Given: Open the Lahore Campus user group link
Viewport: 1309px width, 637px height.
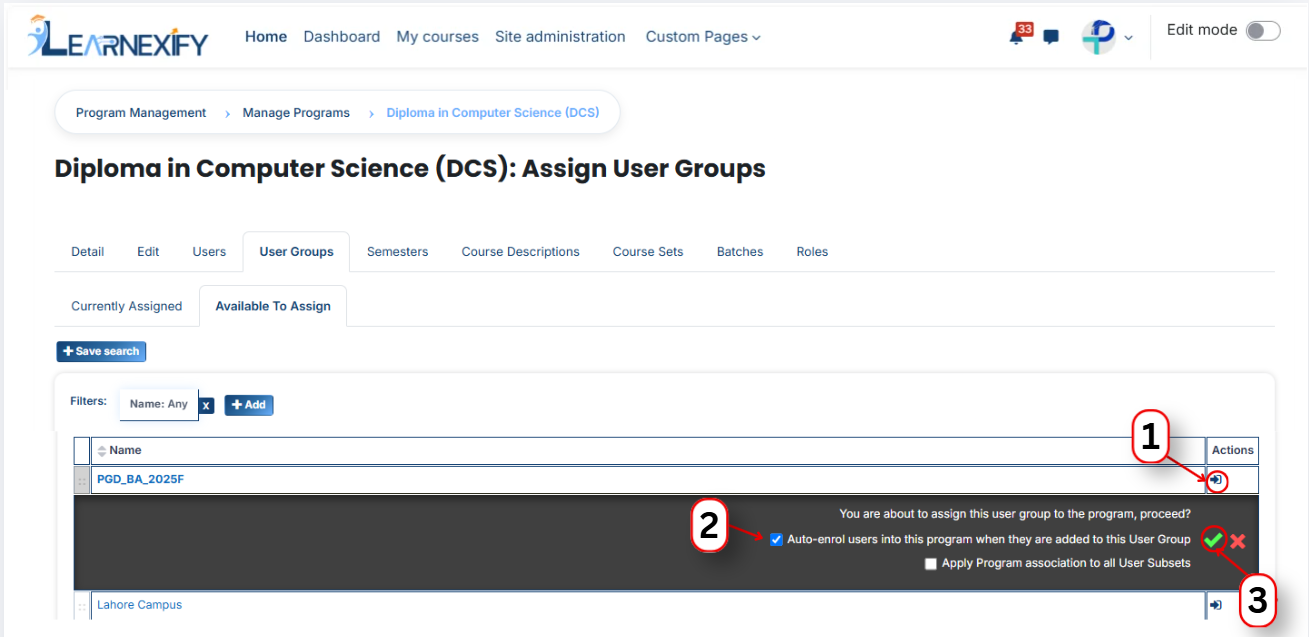Looking at the screenshot, I should coord(139,605).
